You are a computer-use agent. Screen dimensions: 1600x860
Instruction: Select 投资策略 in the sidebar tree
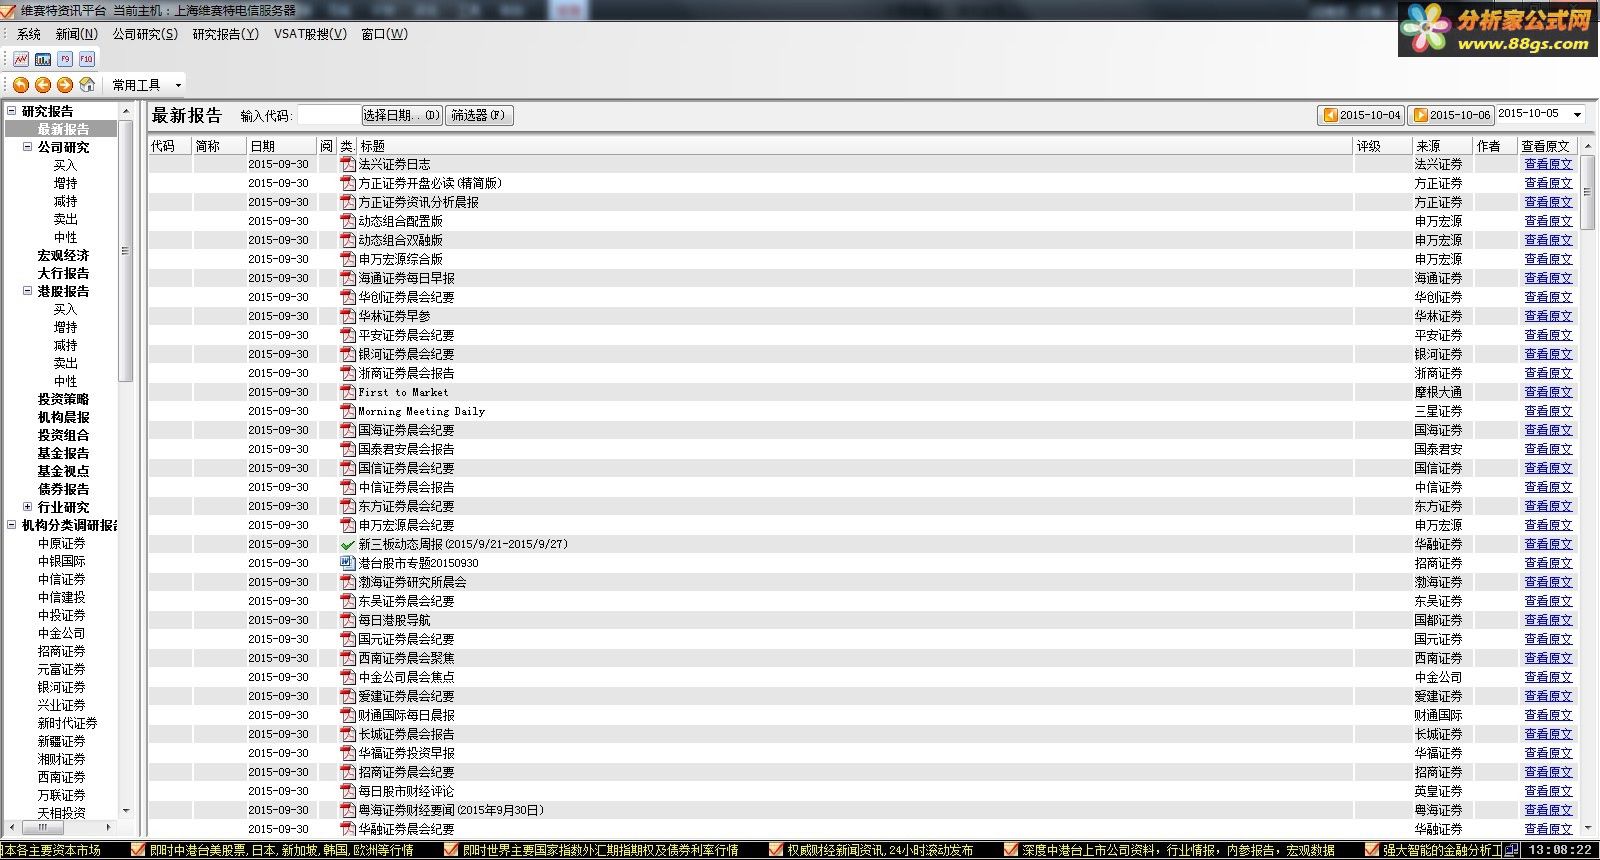tap(63, 399)
